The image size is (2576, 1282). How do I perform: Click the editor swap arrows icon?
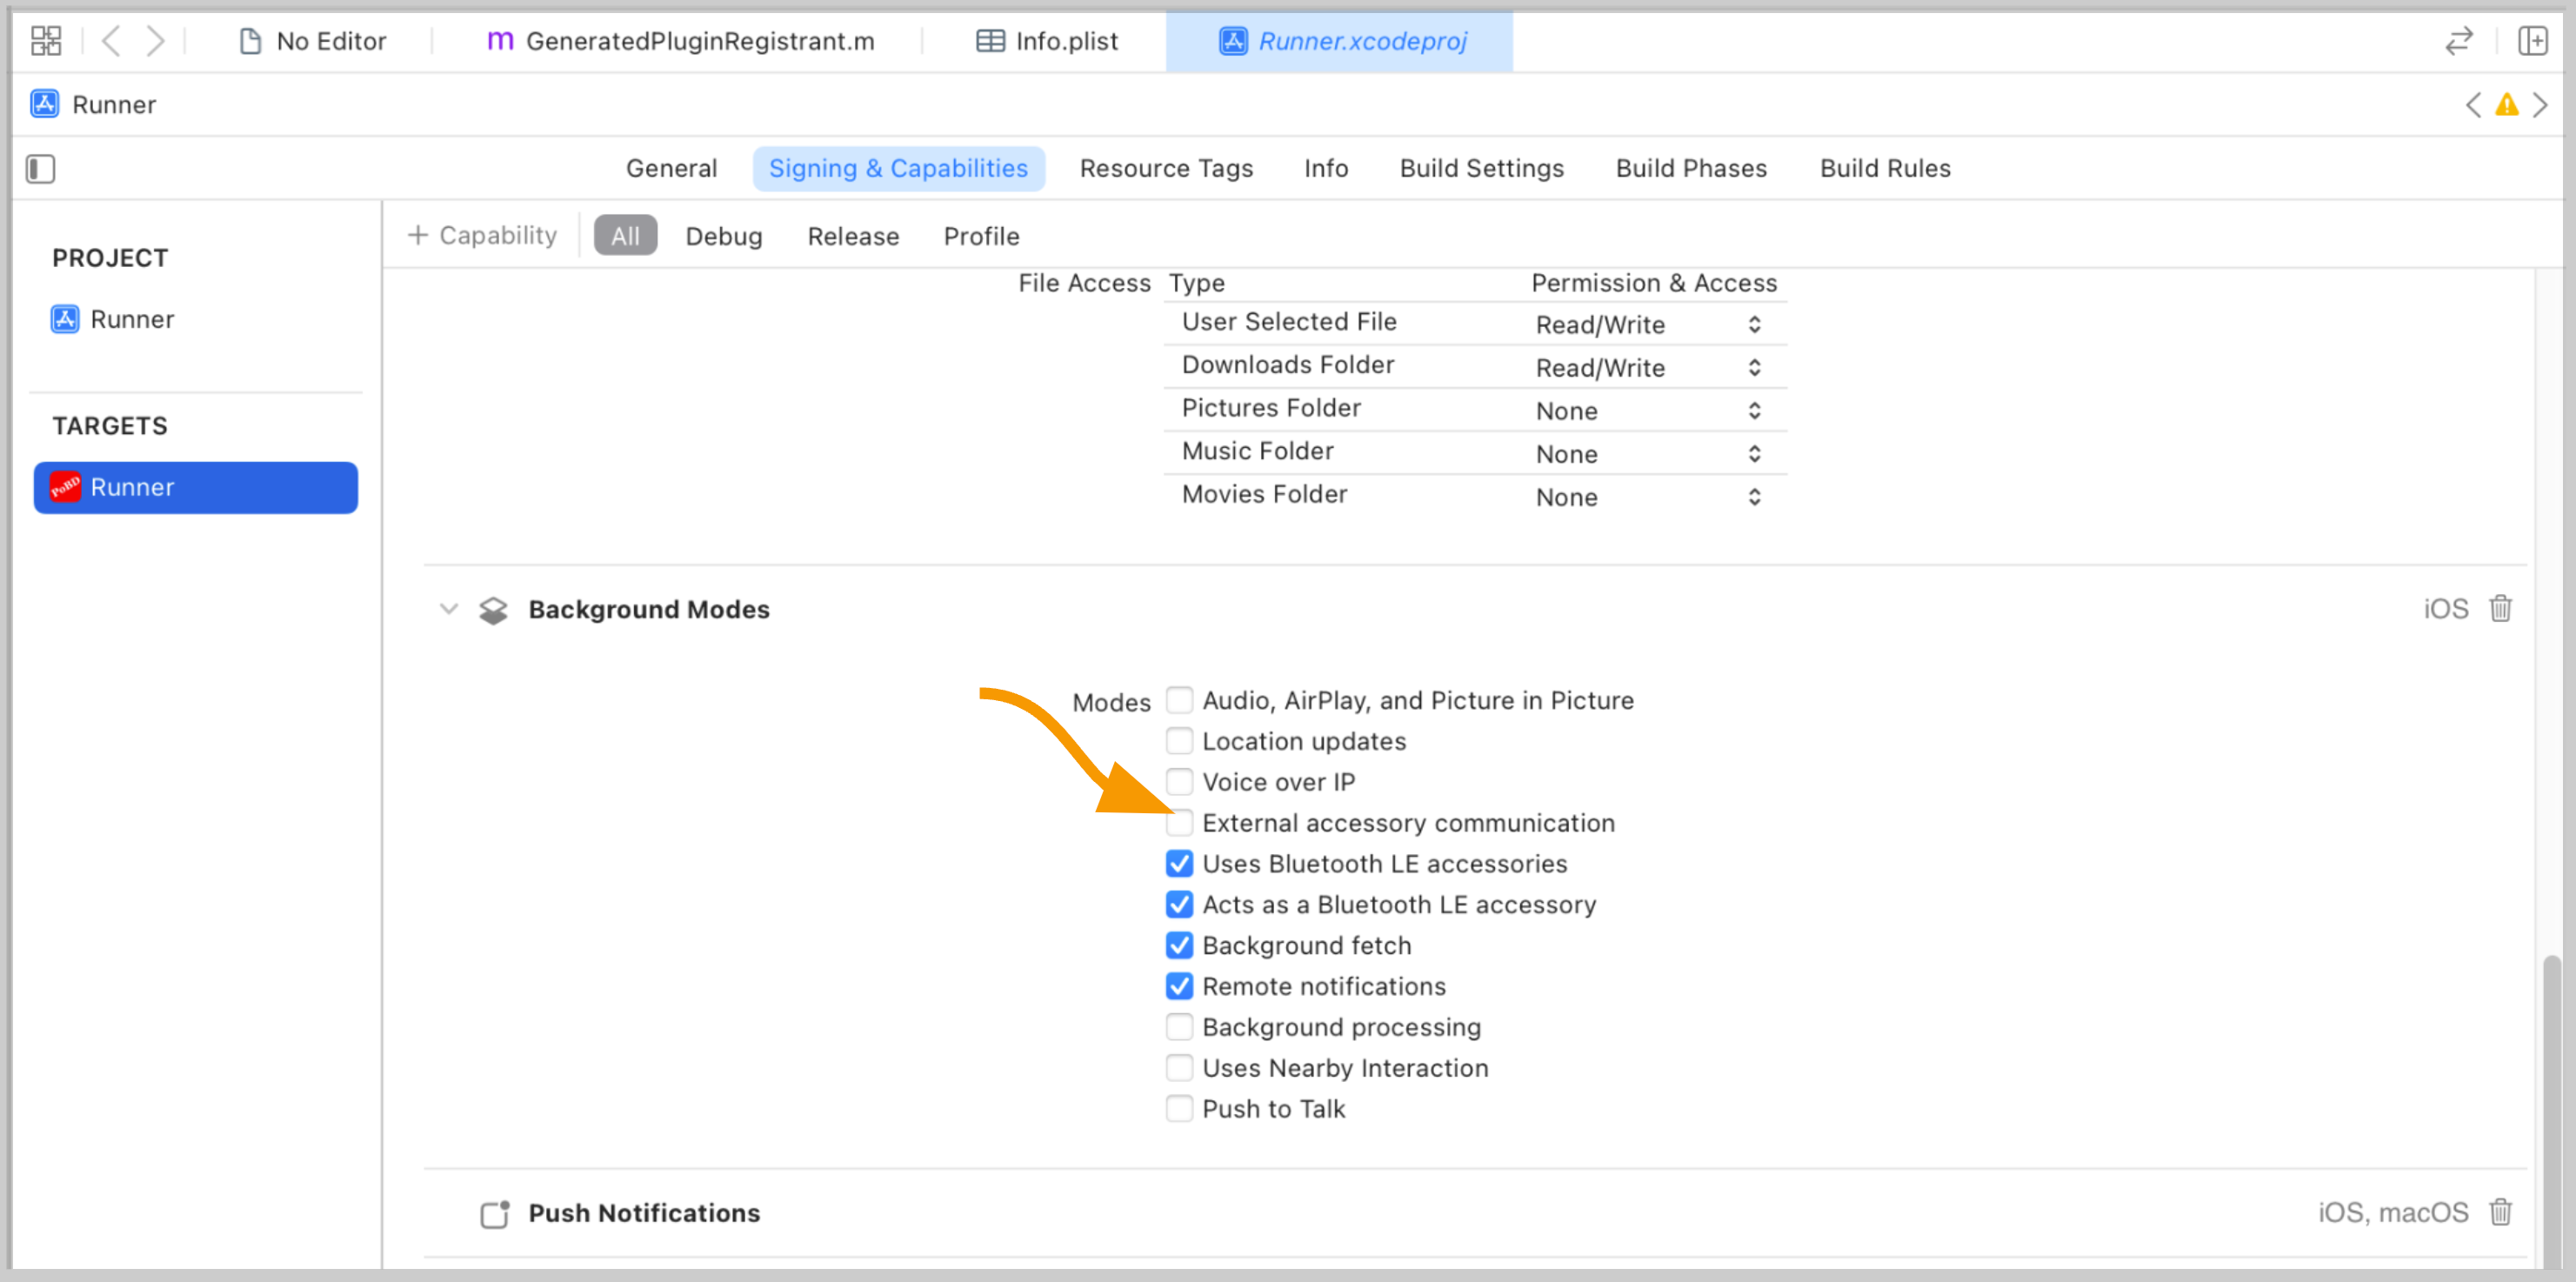pos(2459,41)
